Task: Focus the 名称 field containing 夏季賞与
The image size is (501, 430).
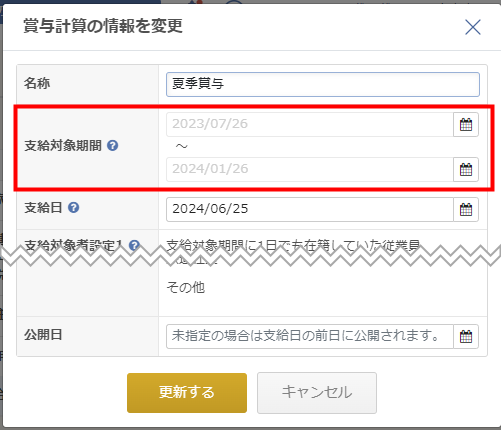Action: pyautogui.click(x=323, y=85)
